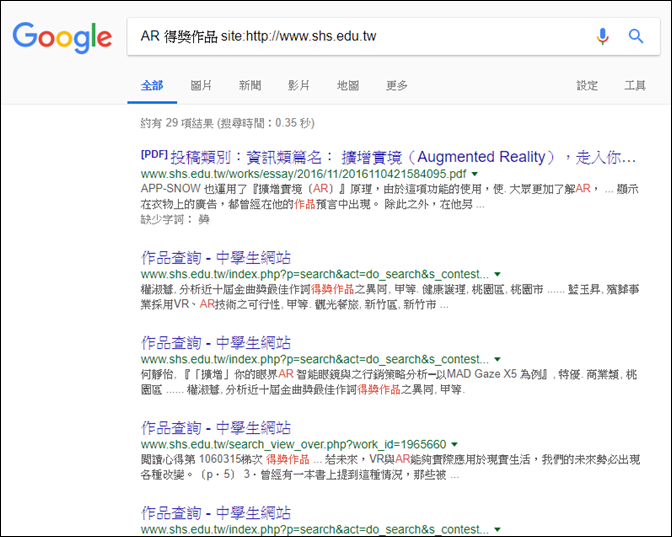
Task: Start voice search with microphone icon
Action: click(603, 36)
